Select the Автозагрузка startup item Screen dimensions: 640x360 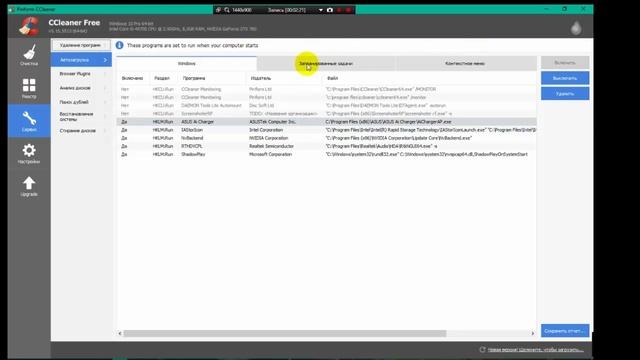coord(81,60)
